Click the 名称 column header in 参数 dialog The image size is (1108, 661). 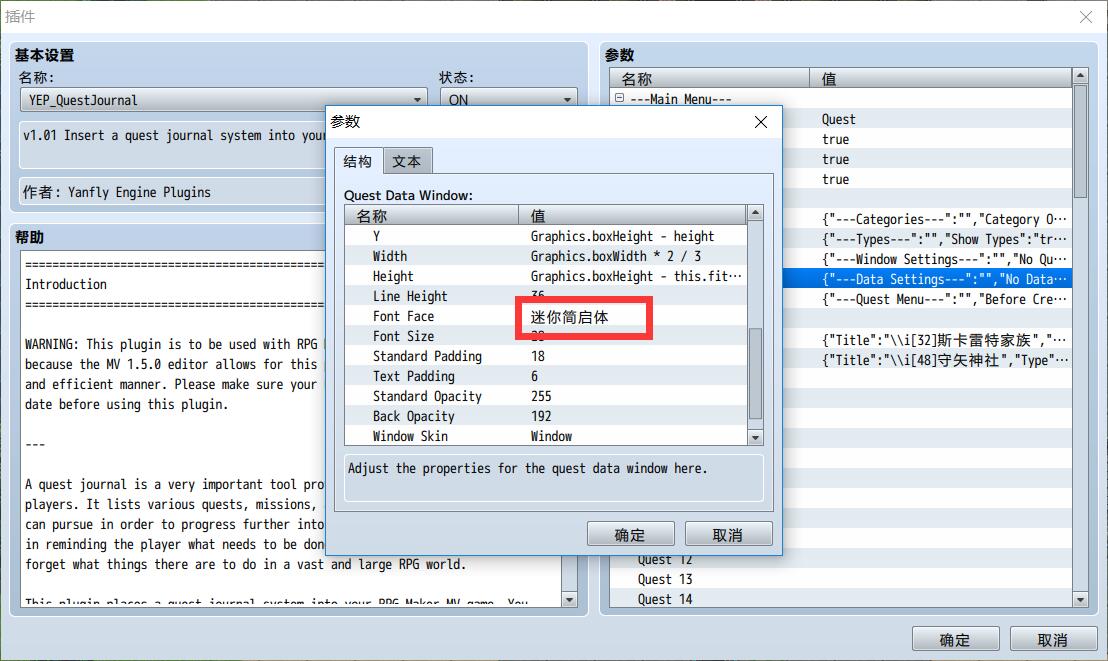(x=432, y=216)
